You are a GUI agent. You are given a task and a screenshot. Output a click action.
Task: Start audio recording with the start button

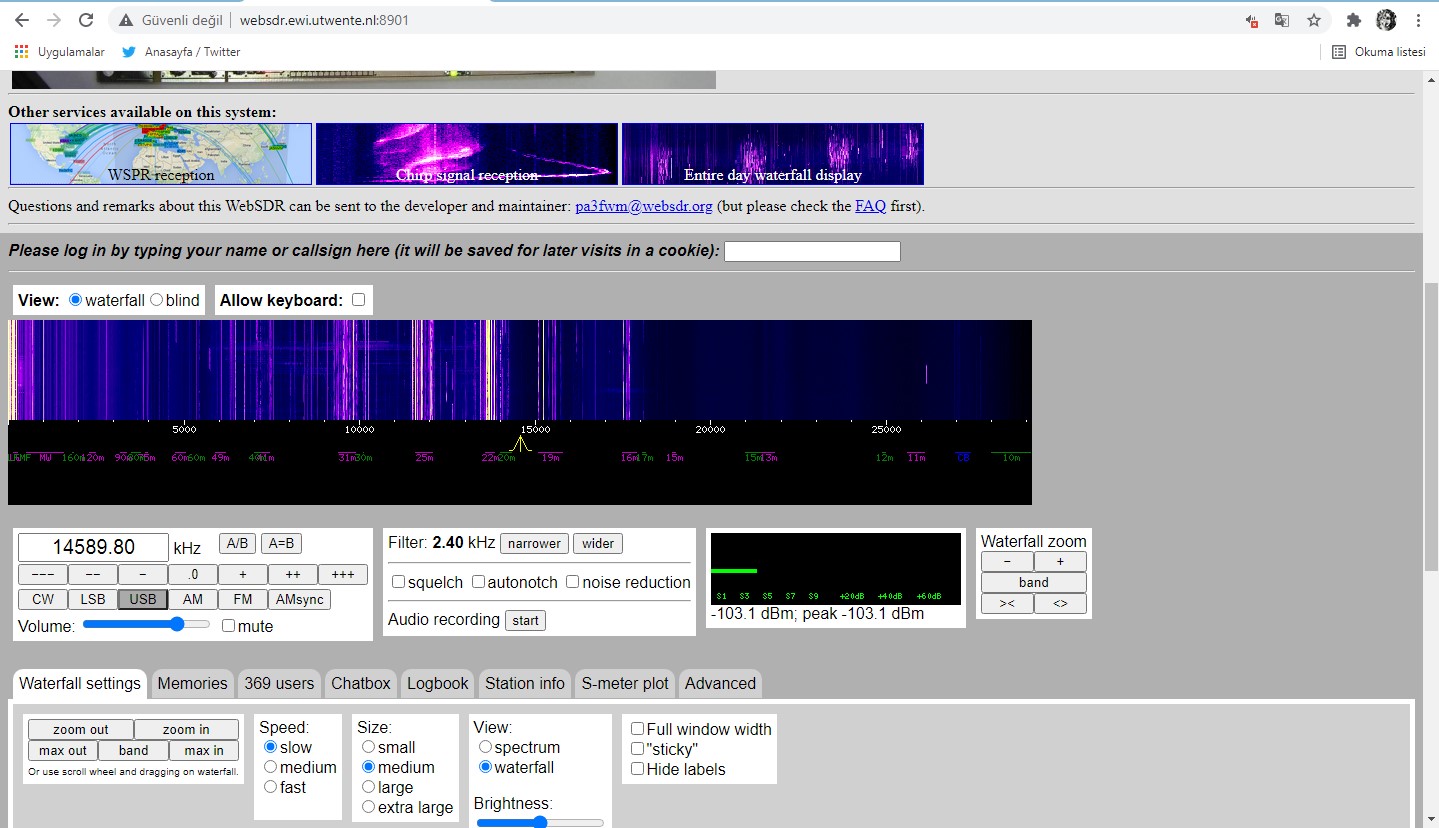pos(525,620)
